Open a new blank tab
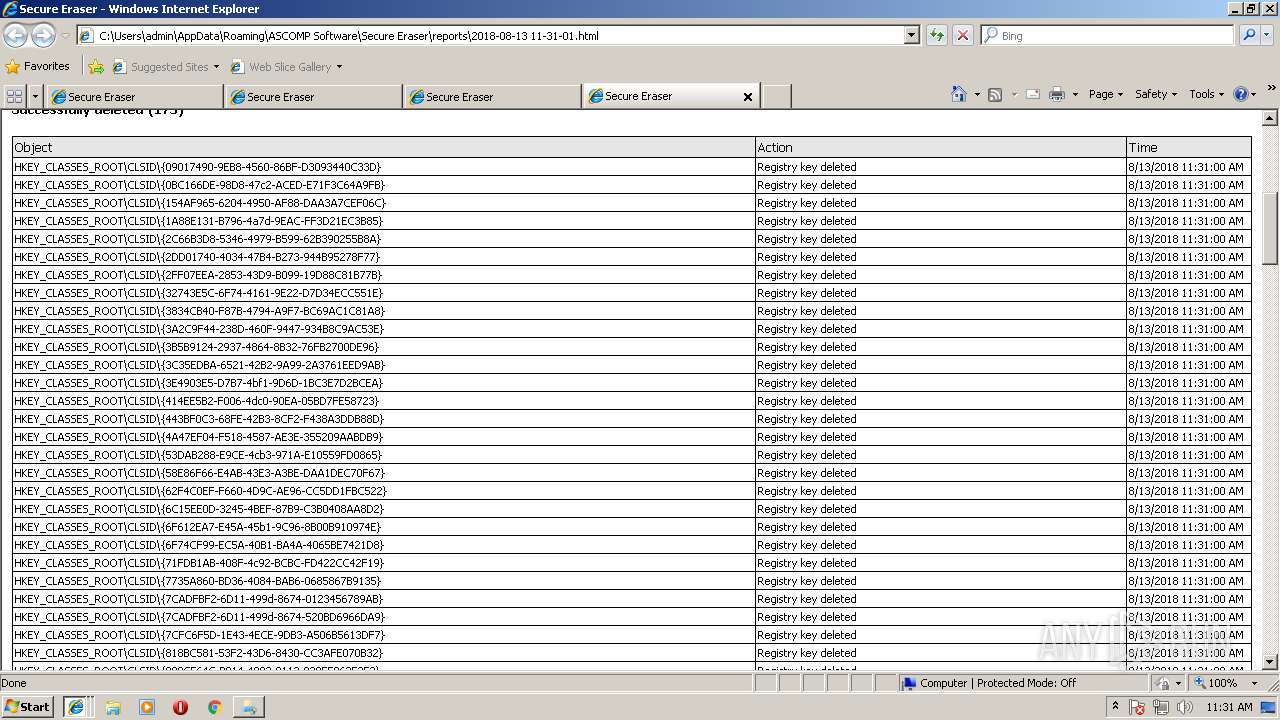The height and width of the screenshot is (720, 1280). pyautogui.click(x=777, y=96)
